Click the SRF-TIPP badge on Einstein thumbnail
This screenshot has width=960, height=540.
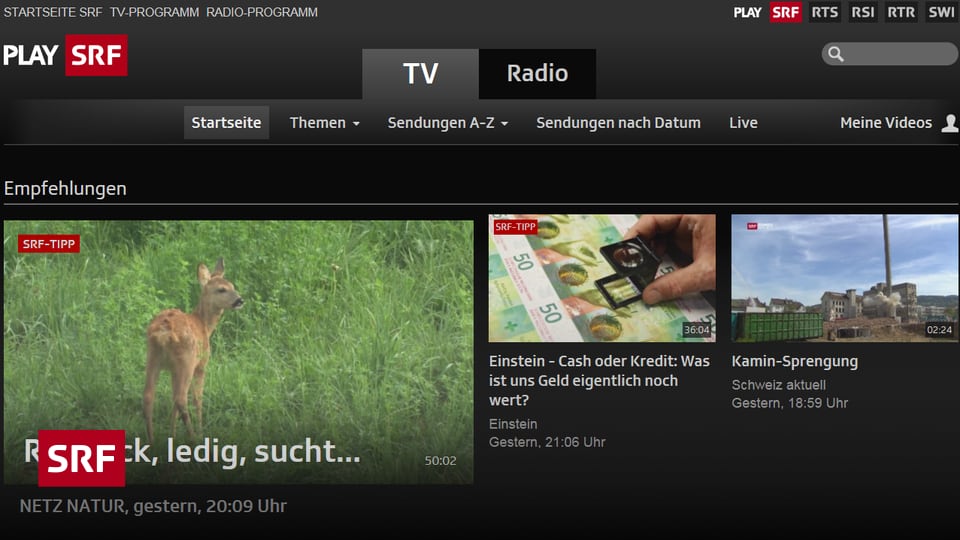coord(516,227)
